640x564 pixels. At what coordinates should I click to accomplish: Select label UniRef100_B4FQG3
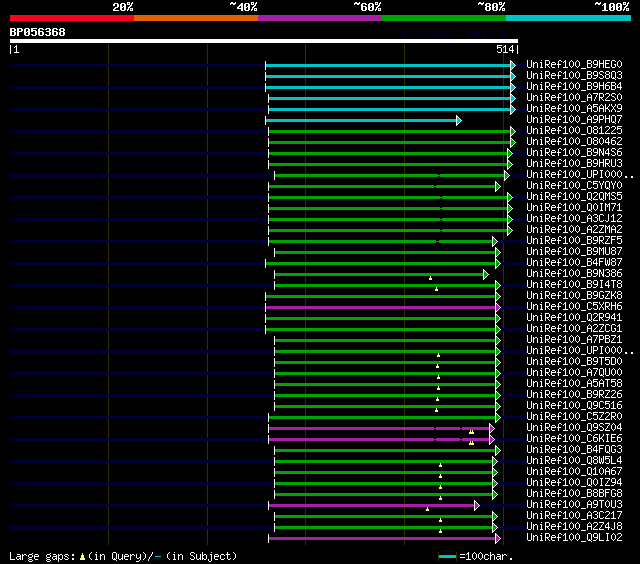pyautogui.click(x=574, y=450)
